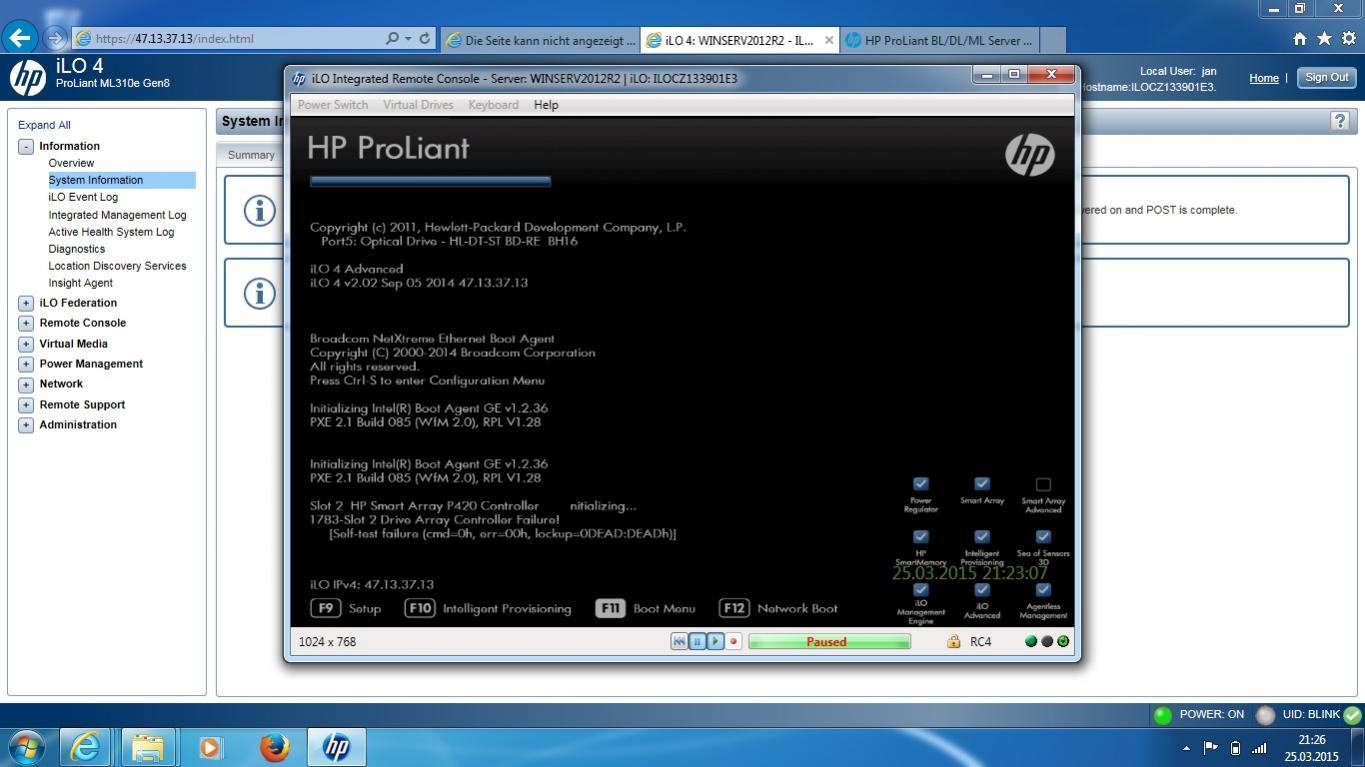Viewport: 1365px width, 767px height.
Task: Switch to HP ProLiant BL/DL/ML Server tab
Action: coord(940,40)
